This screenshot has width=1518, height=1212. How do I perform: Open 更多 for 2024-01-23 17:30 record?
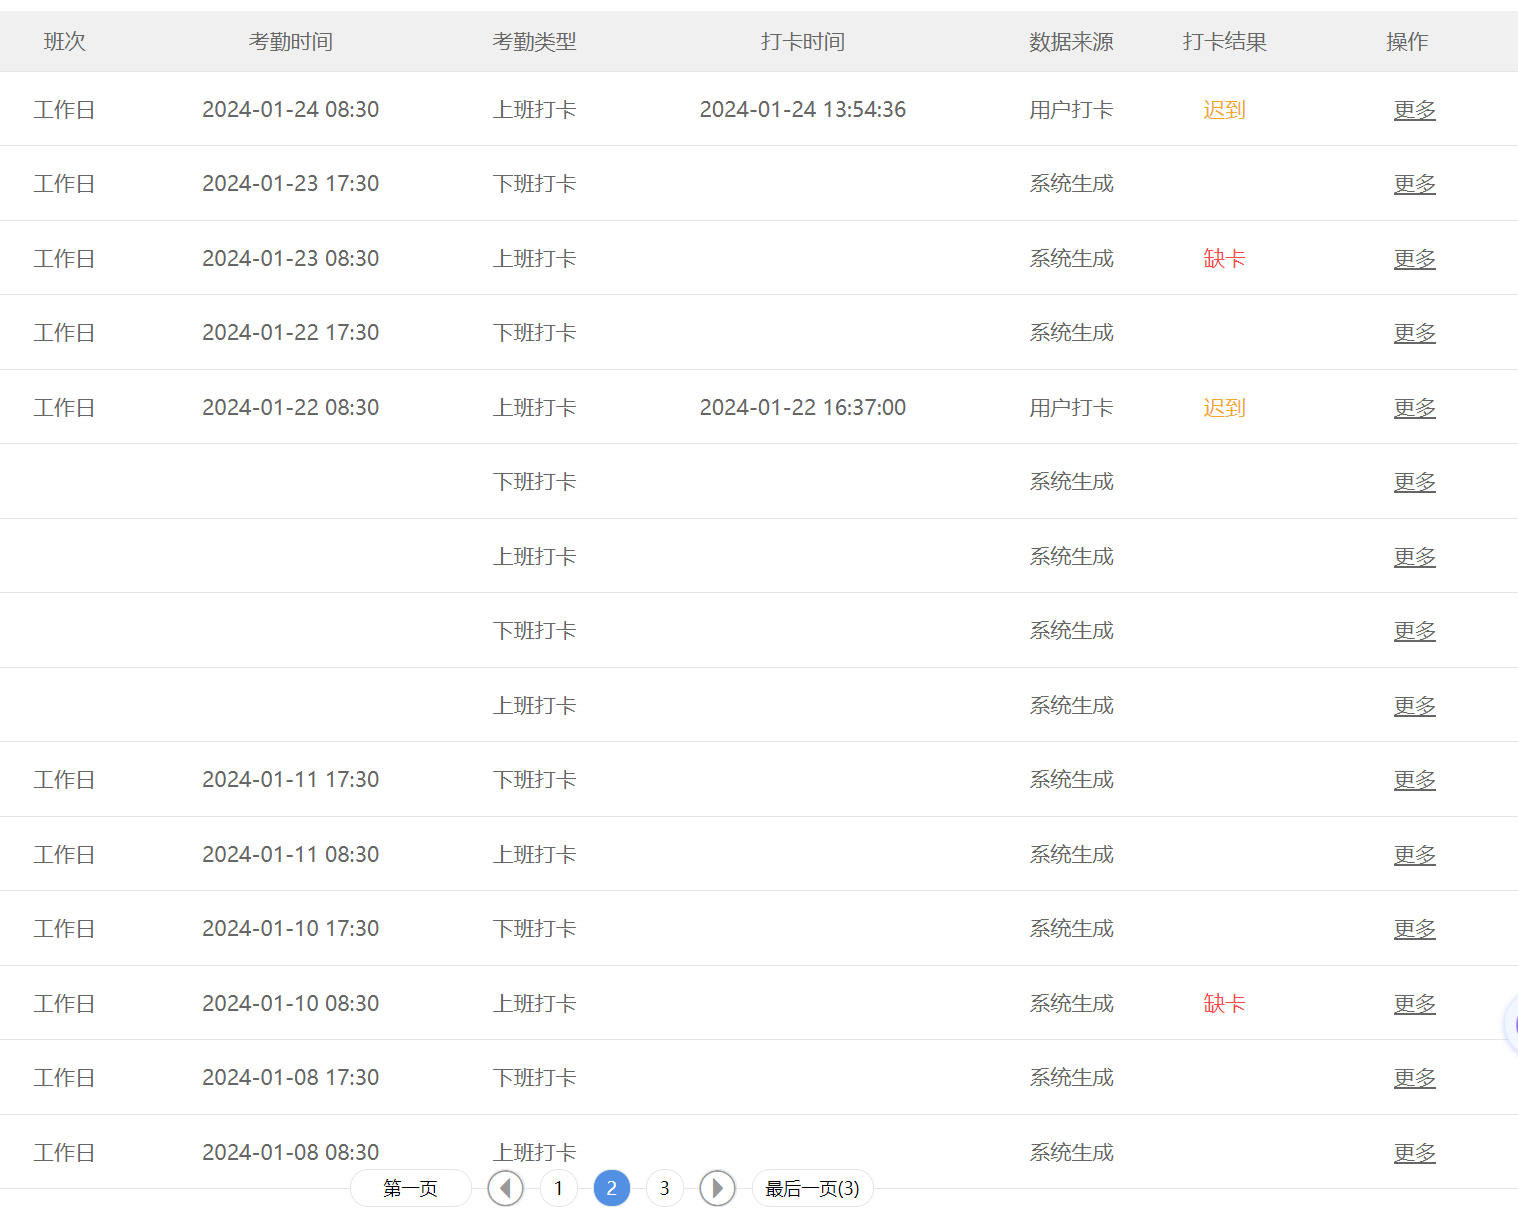[1414, 184]
